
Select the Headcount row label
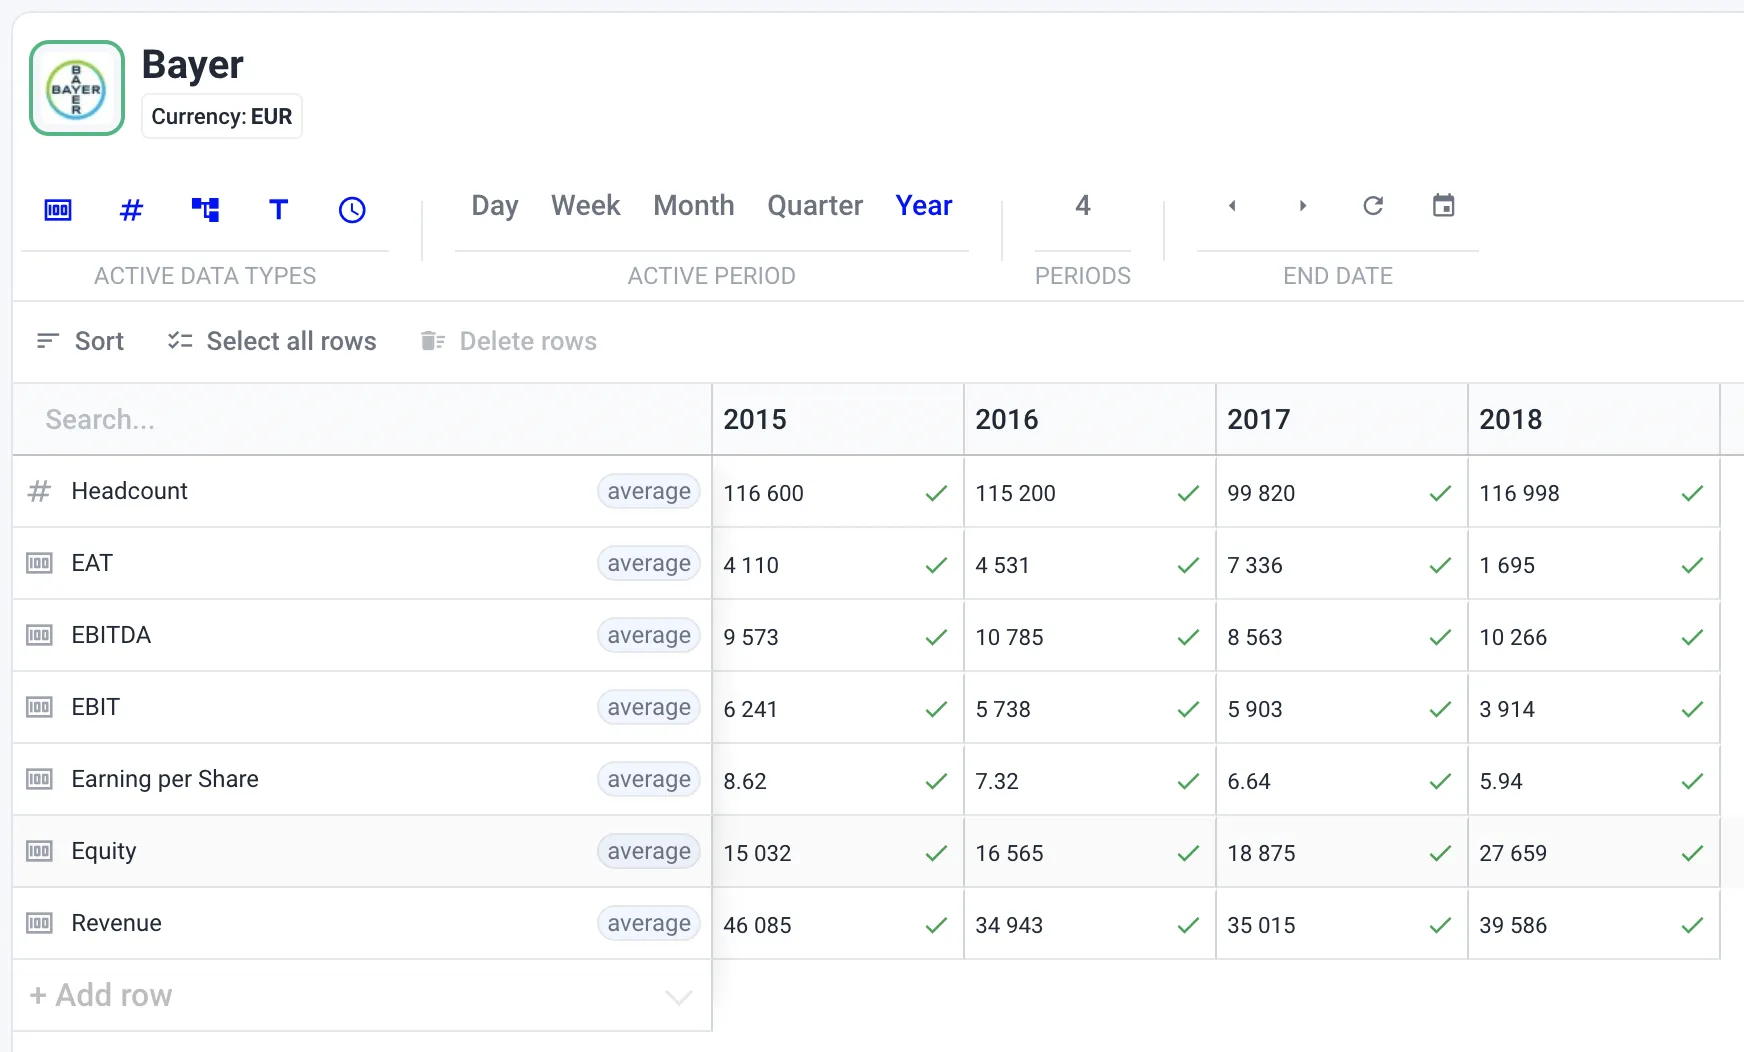click(130, 491)
